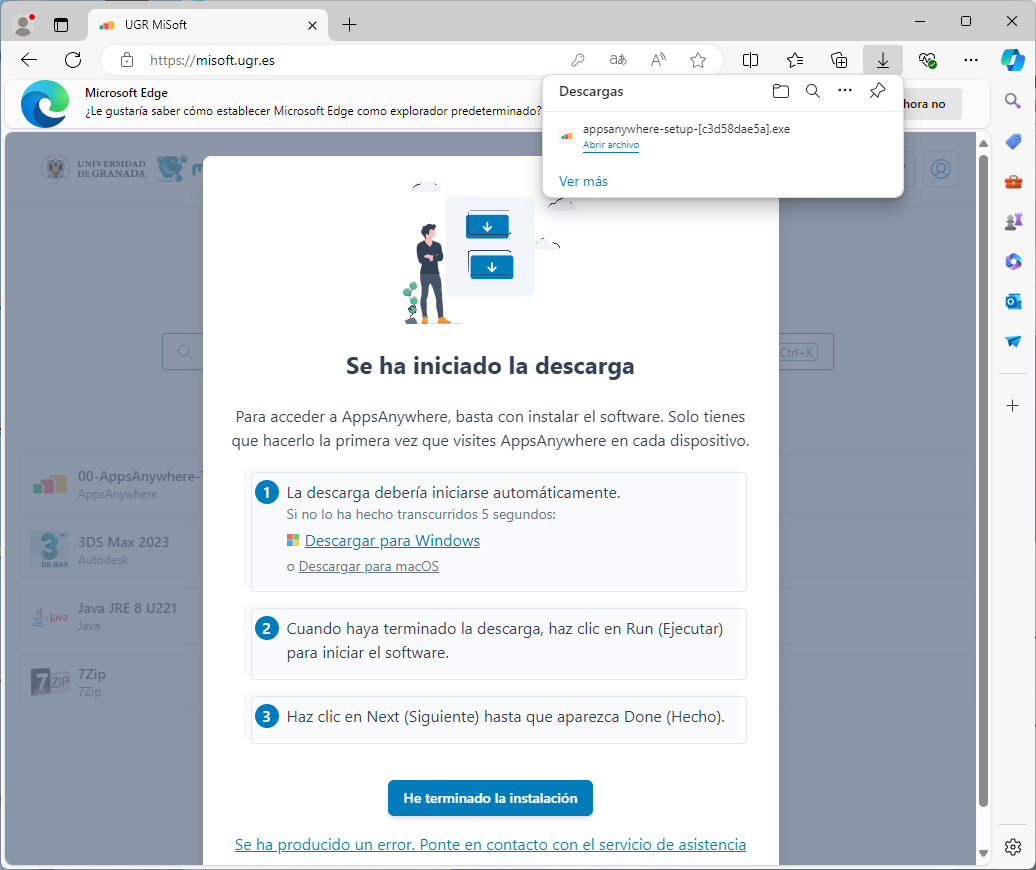Click He terminado la instalación button

point(490,798)
